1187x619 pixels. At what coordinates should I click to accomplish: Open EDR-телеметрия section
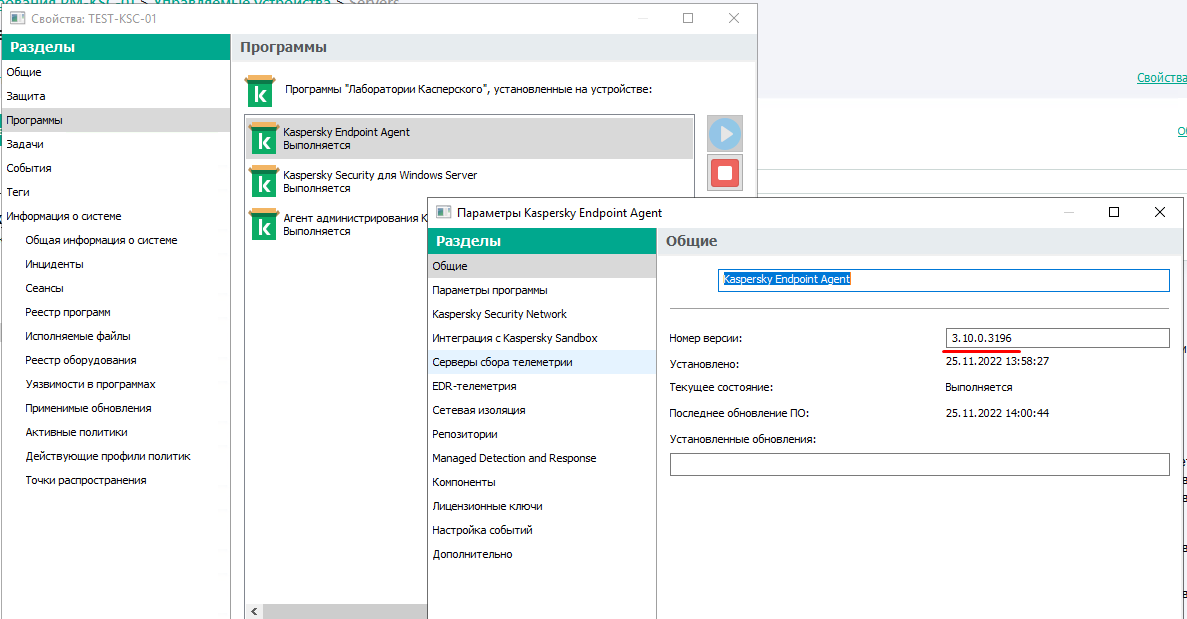(542, 386)
